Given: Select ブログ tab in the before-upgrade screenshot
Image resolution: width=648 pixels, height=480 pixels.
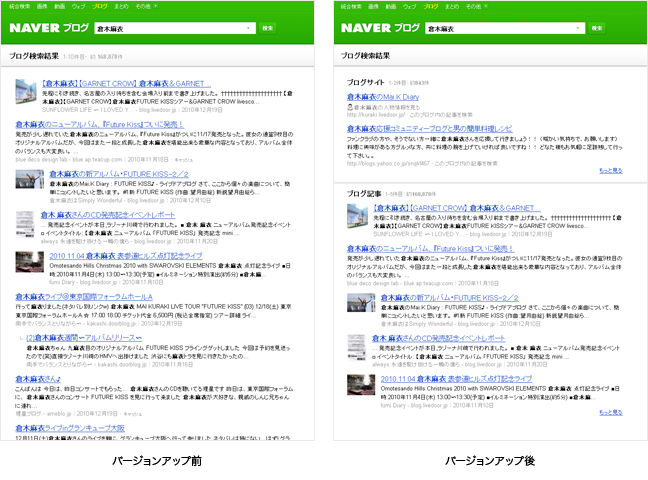Looking at the screenshot, I should point(100,6).
